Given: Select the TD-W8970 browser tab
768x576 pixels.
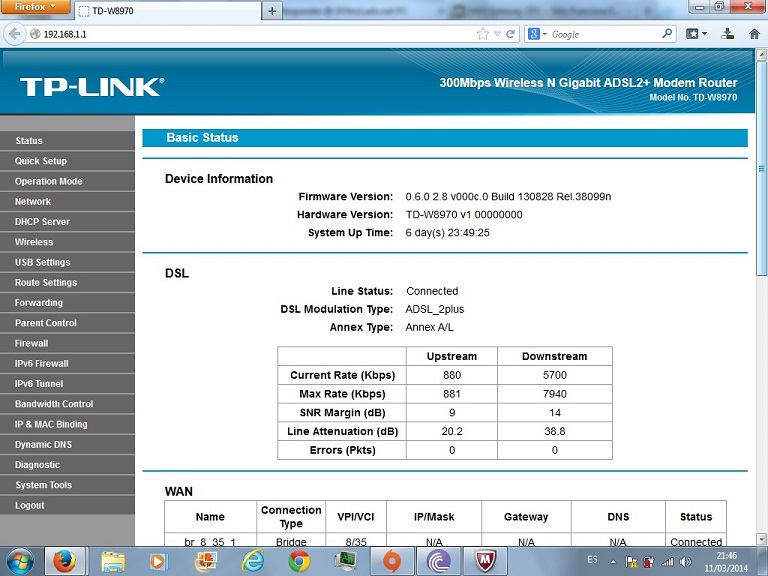Looking at the screenshot, I should [x=168, y=11].
